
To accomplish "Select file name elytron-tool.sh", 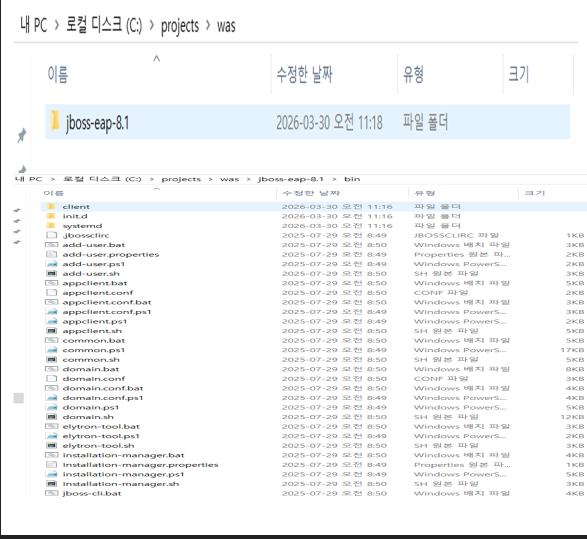I will pyautogui.click(x=98, y=445).
